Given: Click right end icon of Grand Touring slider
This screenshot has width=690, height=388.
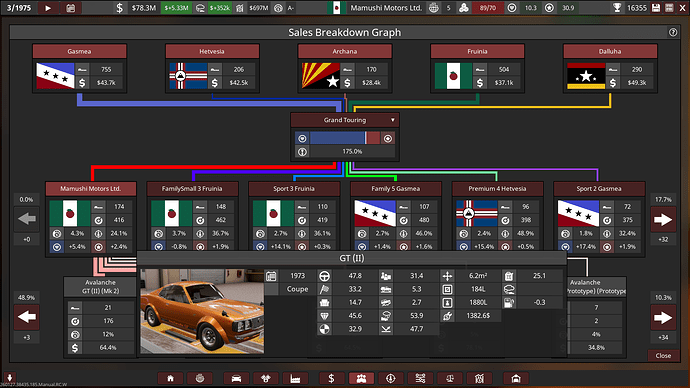Looking at the screenshot, I should pyautogui.click(x=388, y=139).
